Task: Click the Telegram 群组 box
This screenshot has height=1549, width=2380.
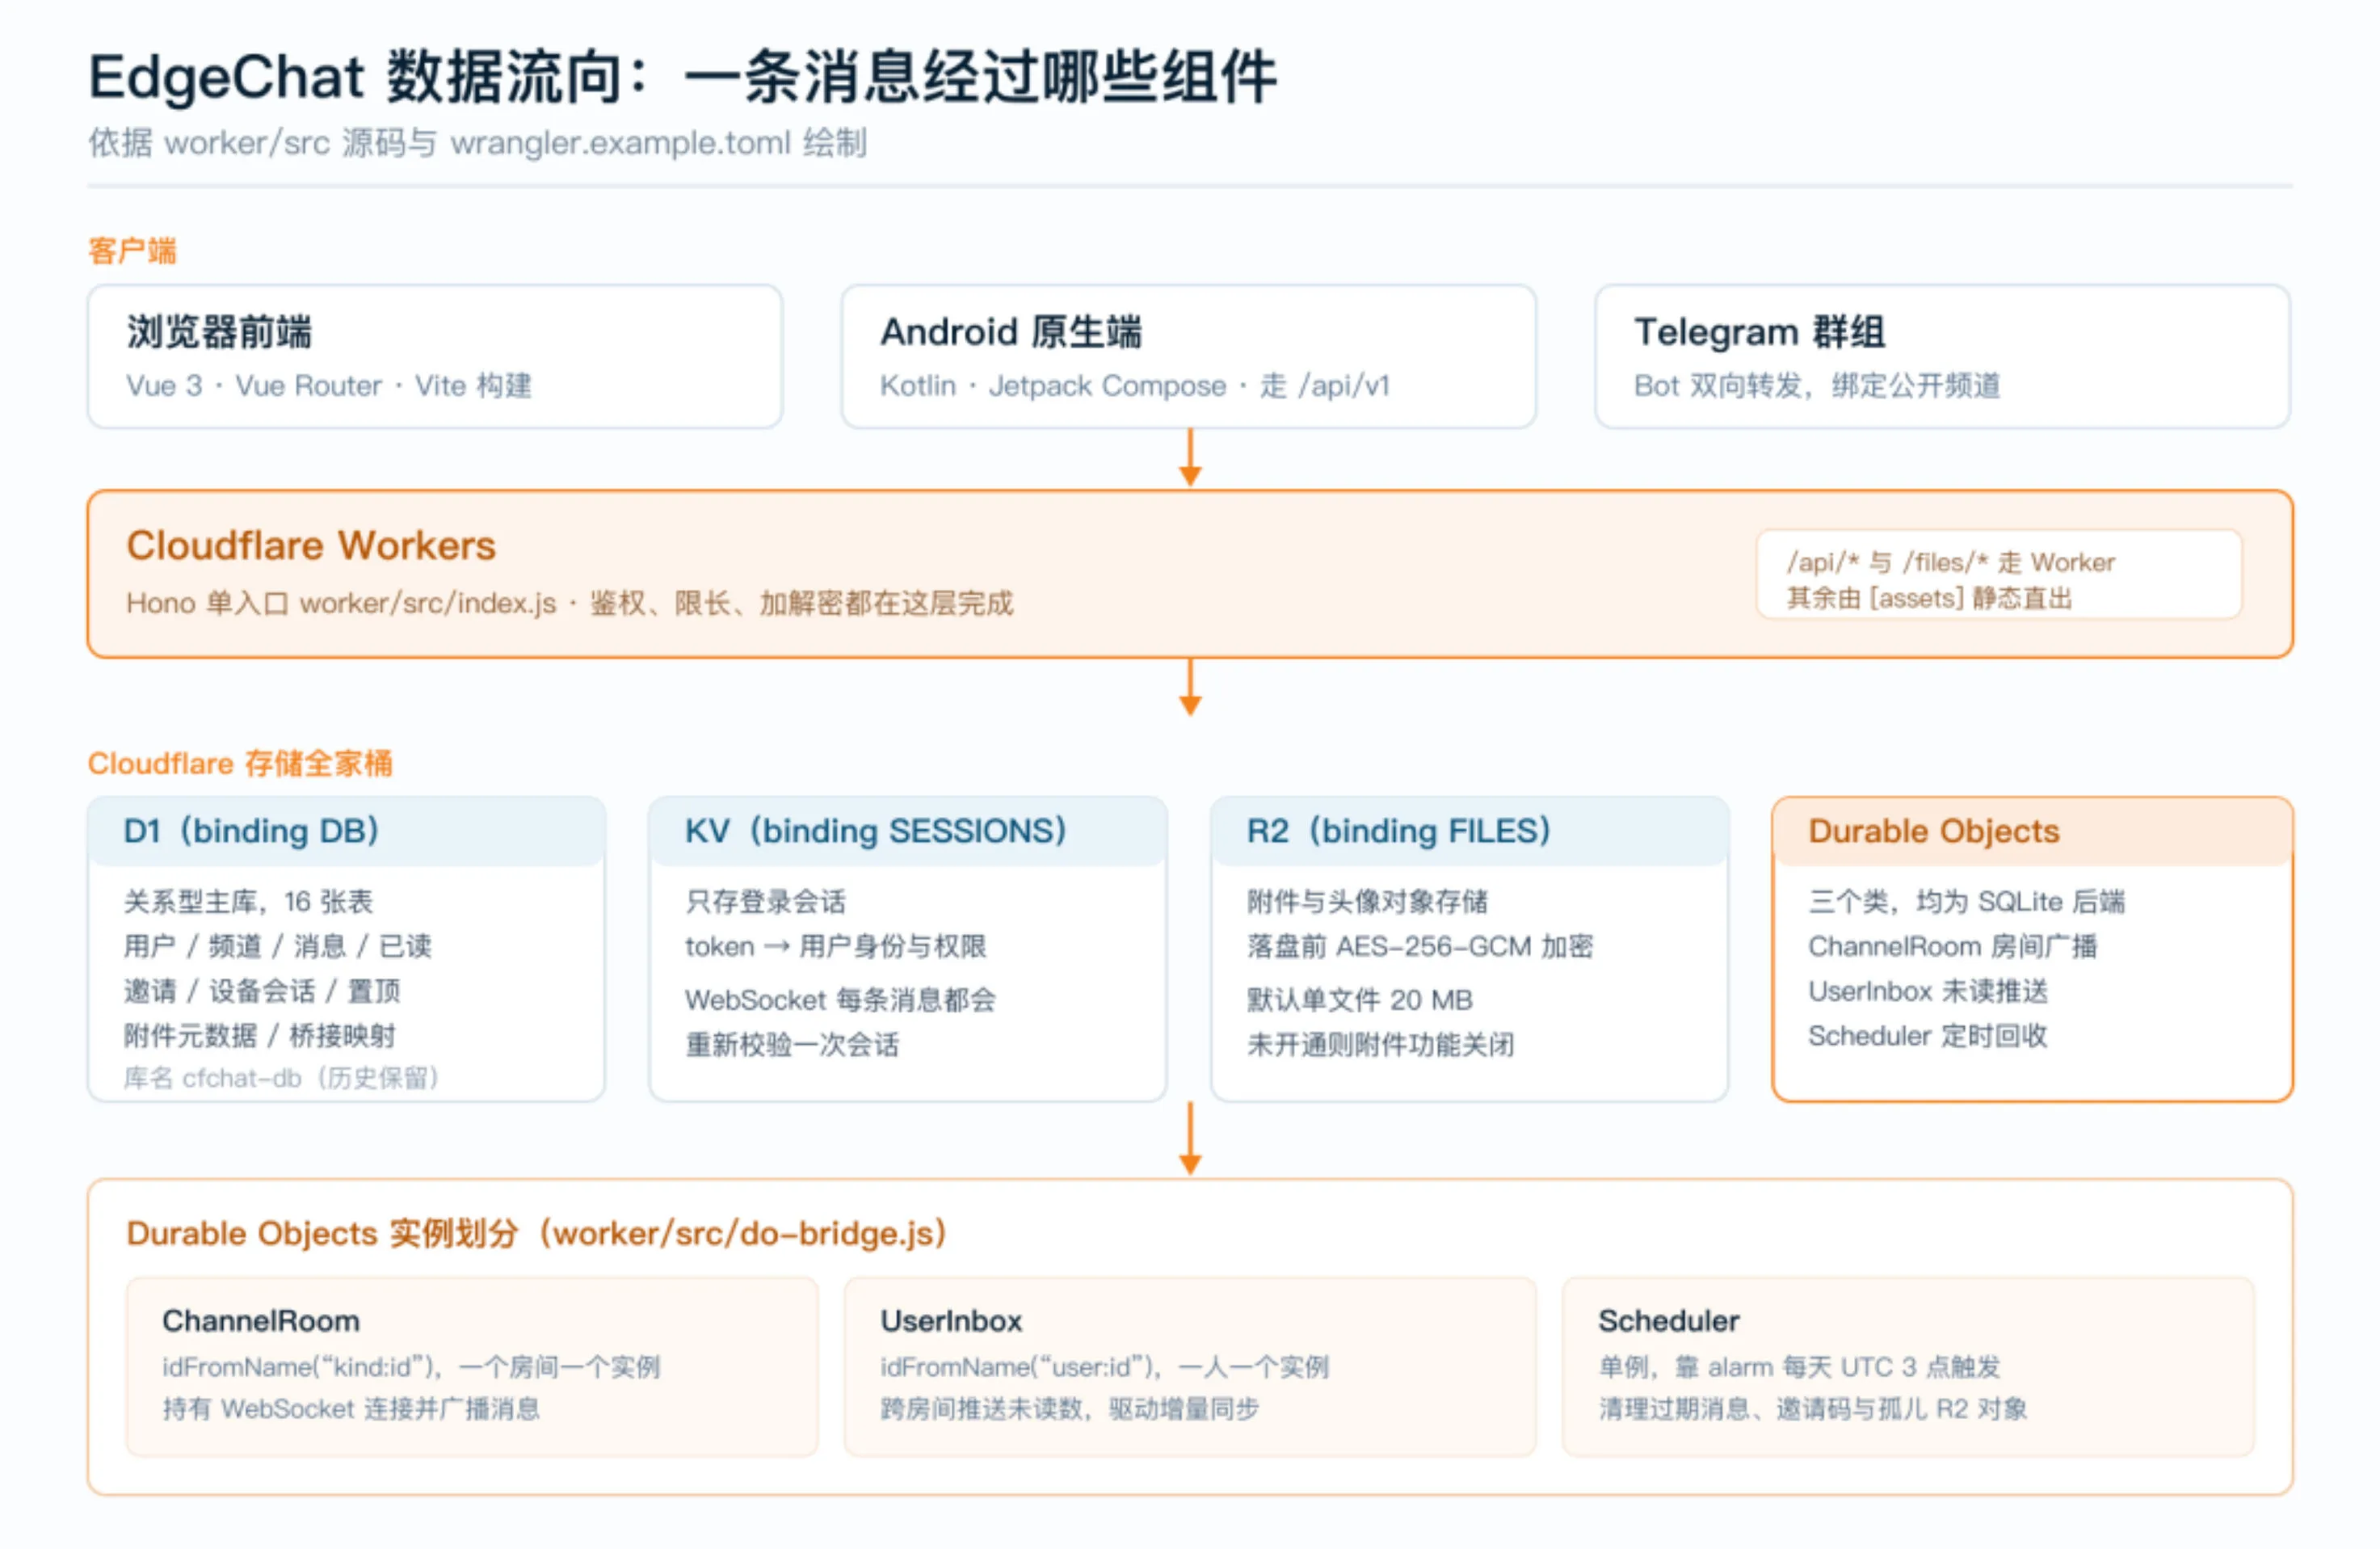Action: (1942, 356)
